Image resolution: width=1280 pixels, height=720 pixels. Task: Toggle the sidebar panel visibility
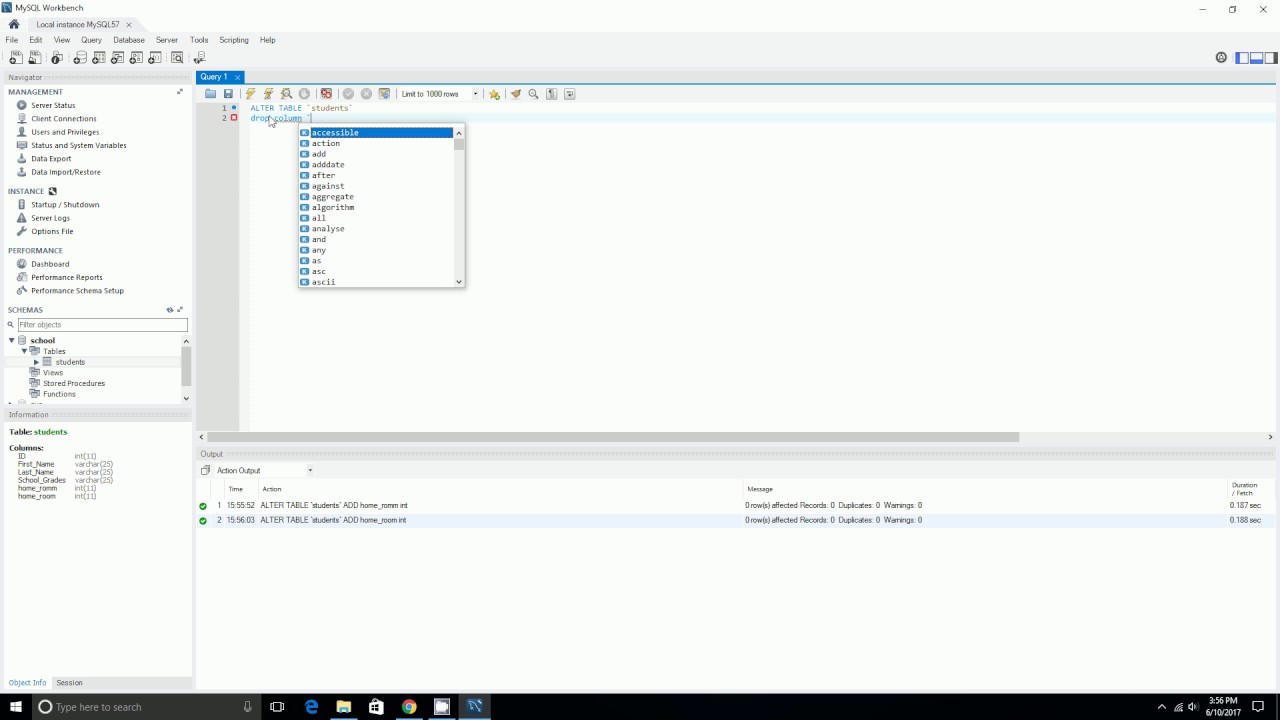[x=1242, y=58]
